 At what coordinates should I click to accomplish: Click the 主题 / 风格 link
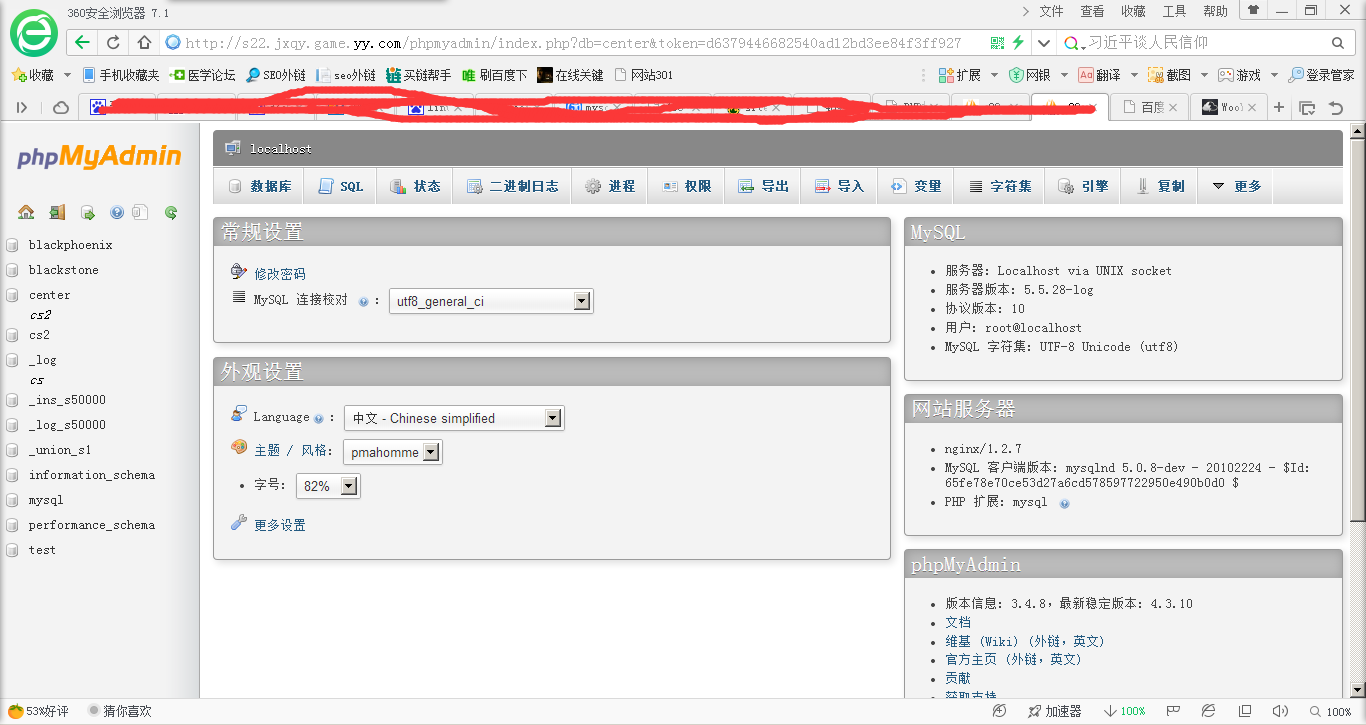click(291, 451)
